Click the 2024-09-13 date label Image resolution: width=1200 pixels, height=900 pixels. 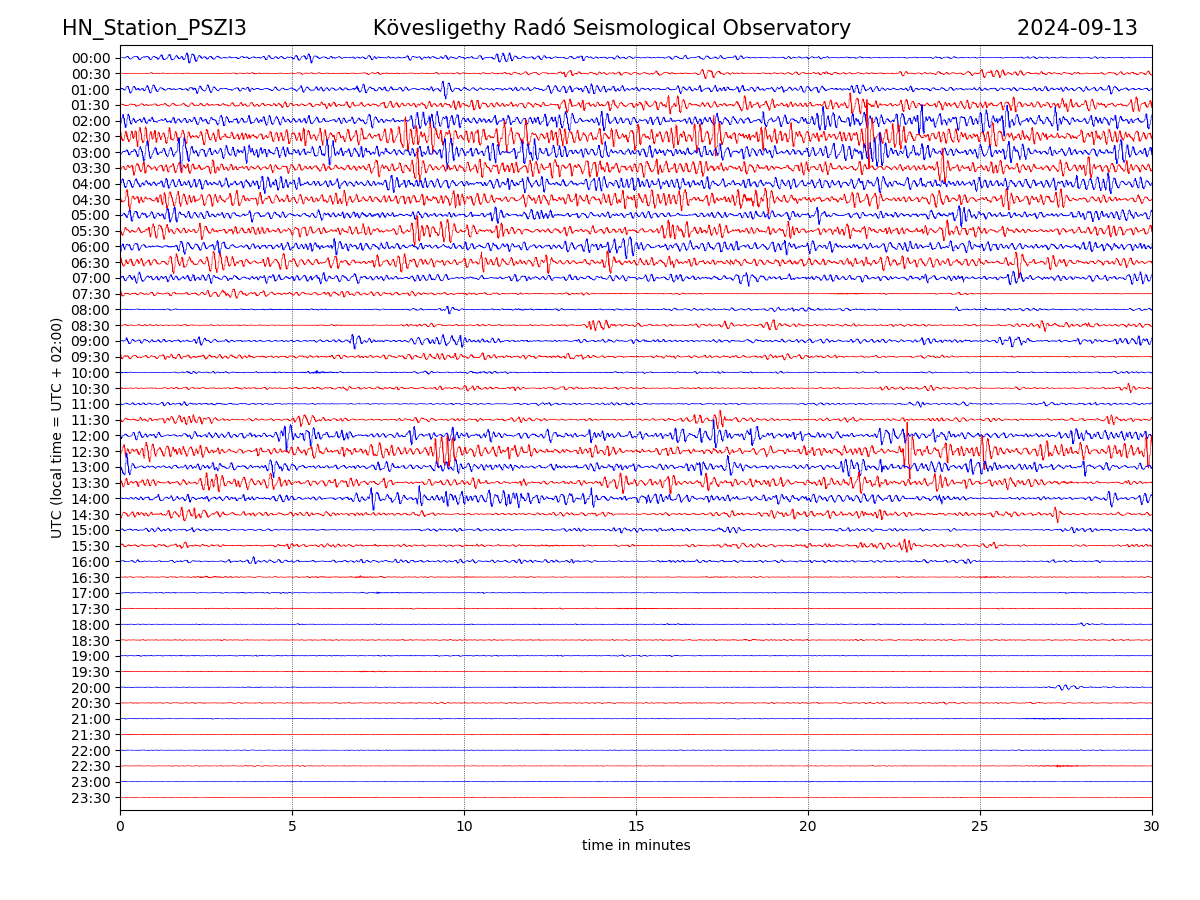(1077, 28)
